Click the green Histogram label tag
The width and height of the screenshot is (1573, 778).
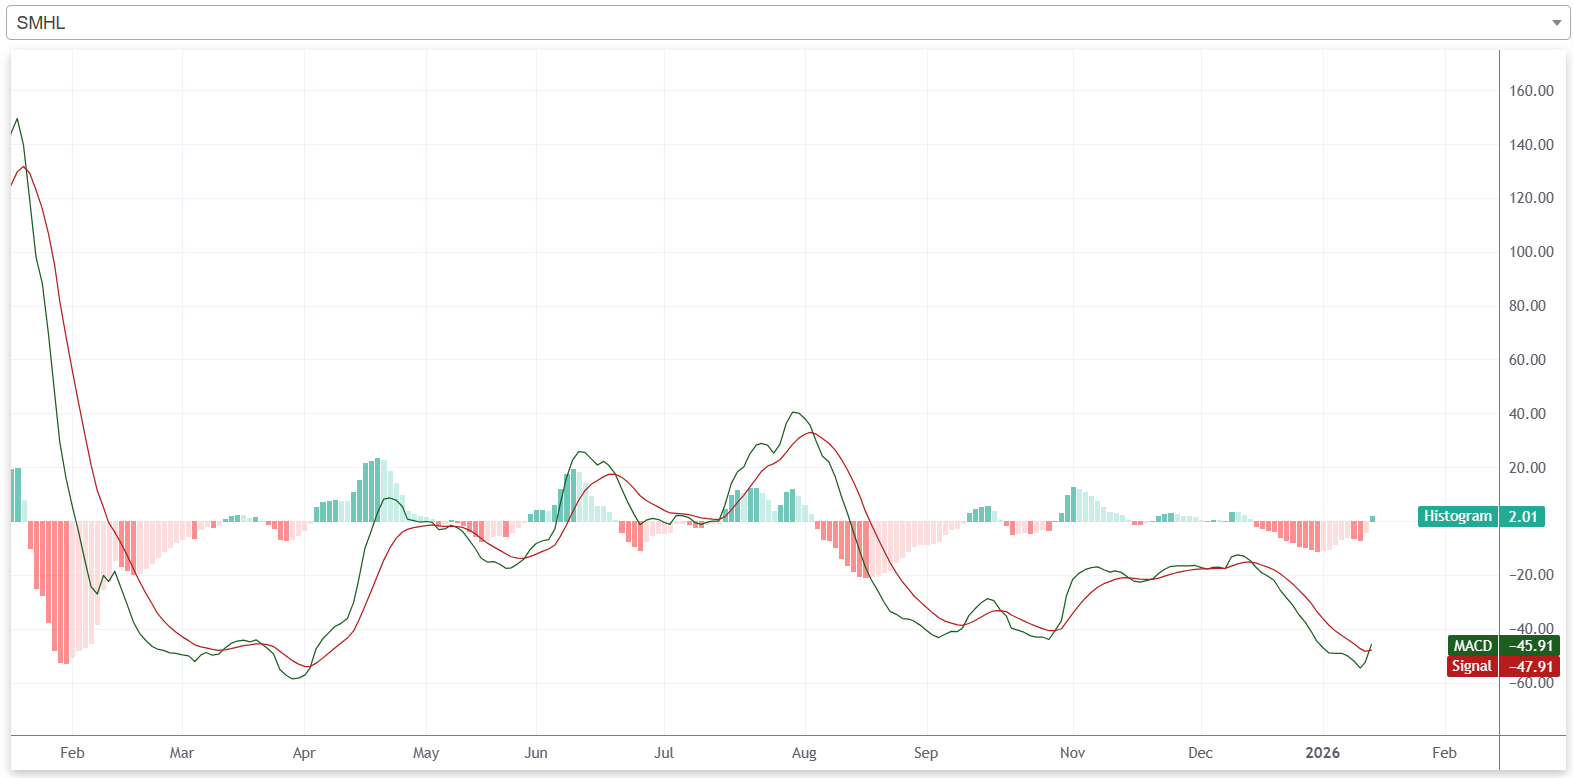1457,516
